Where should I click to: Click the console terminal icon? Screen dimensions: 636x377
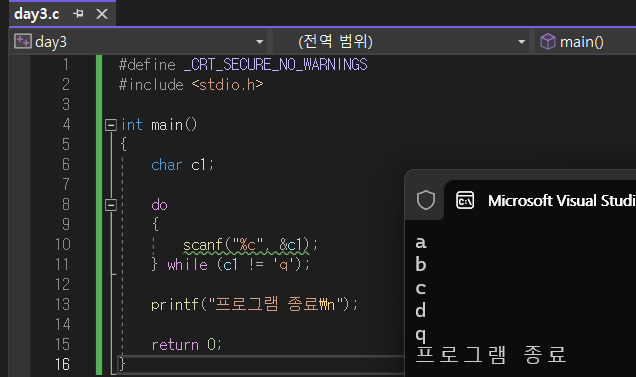tap(465, 200)
